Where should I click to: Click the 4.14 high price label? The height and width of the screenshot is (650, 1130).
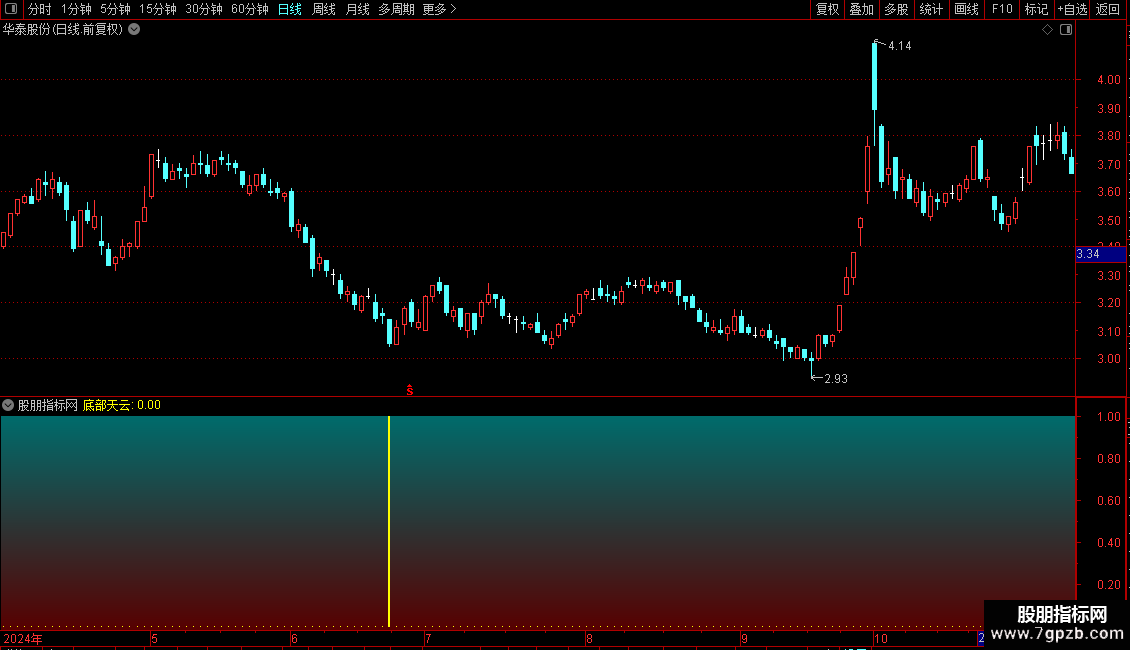point(899,45)
